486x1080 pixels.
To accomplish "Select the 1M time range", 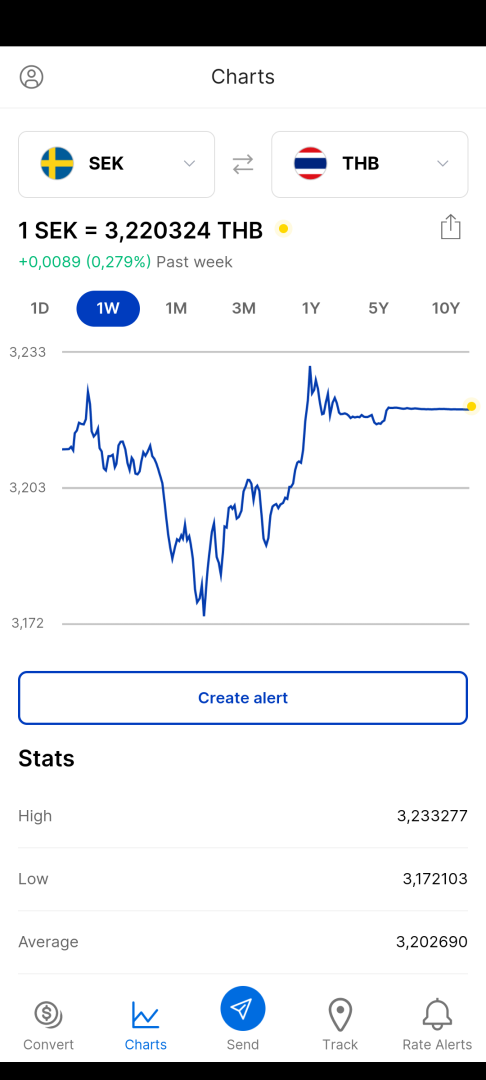I will pyautogui.click(x=176, y=309).
